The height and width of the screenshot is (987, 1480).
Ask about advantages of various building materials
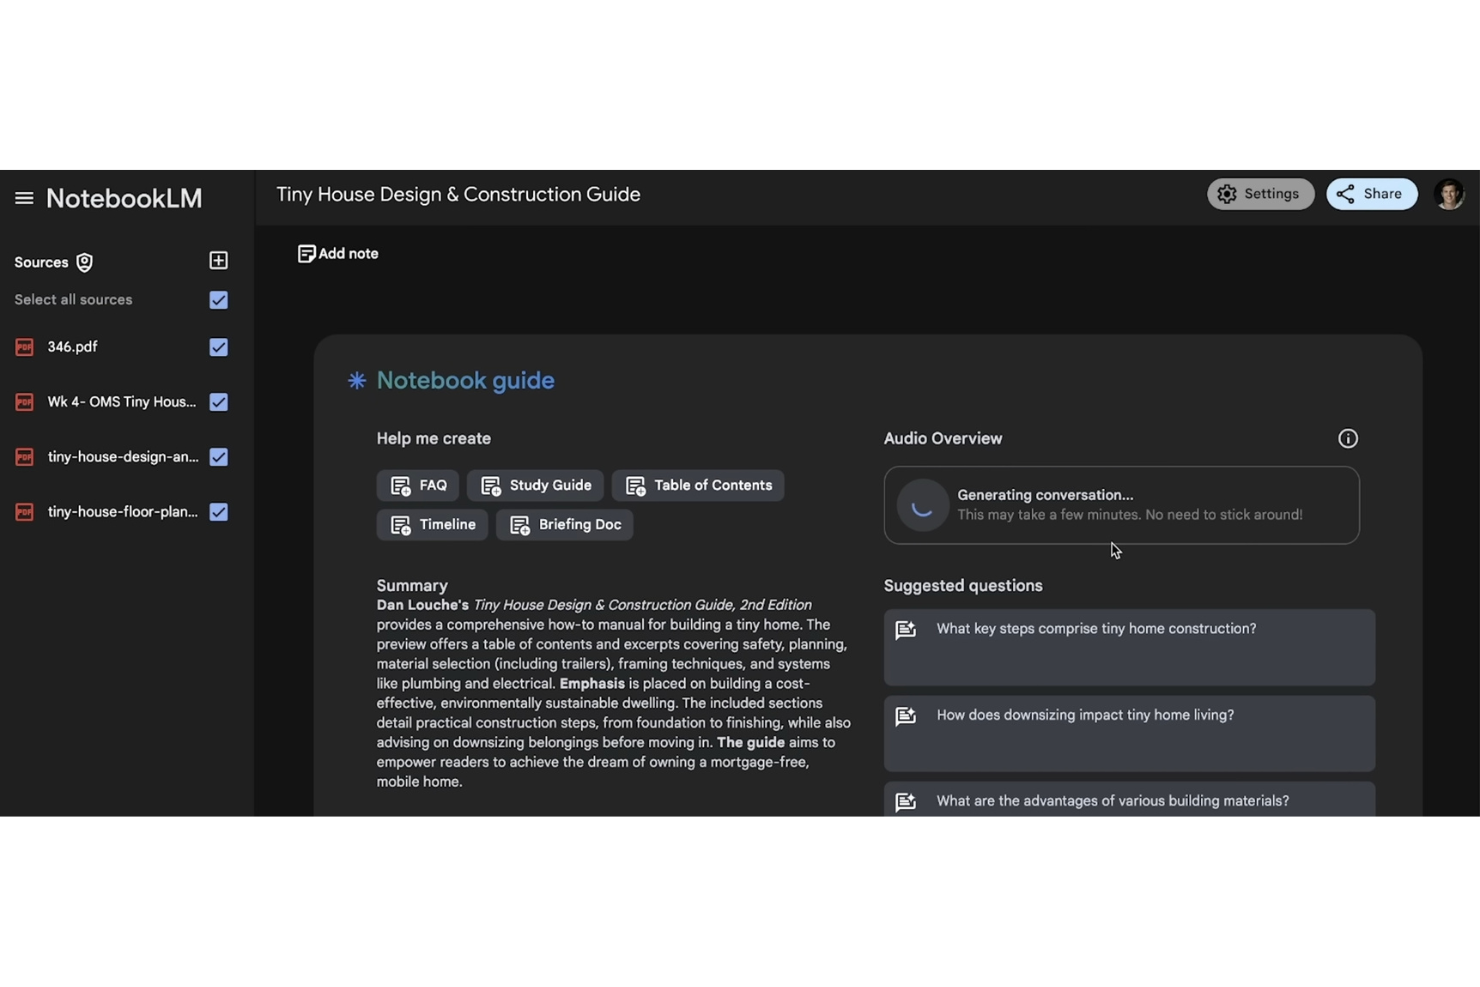pos(1129,800)
